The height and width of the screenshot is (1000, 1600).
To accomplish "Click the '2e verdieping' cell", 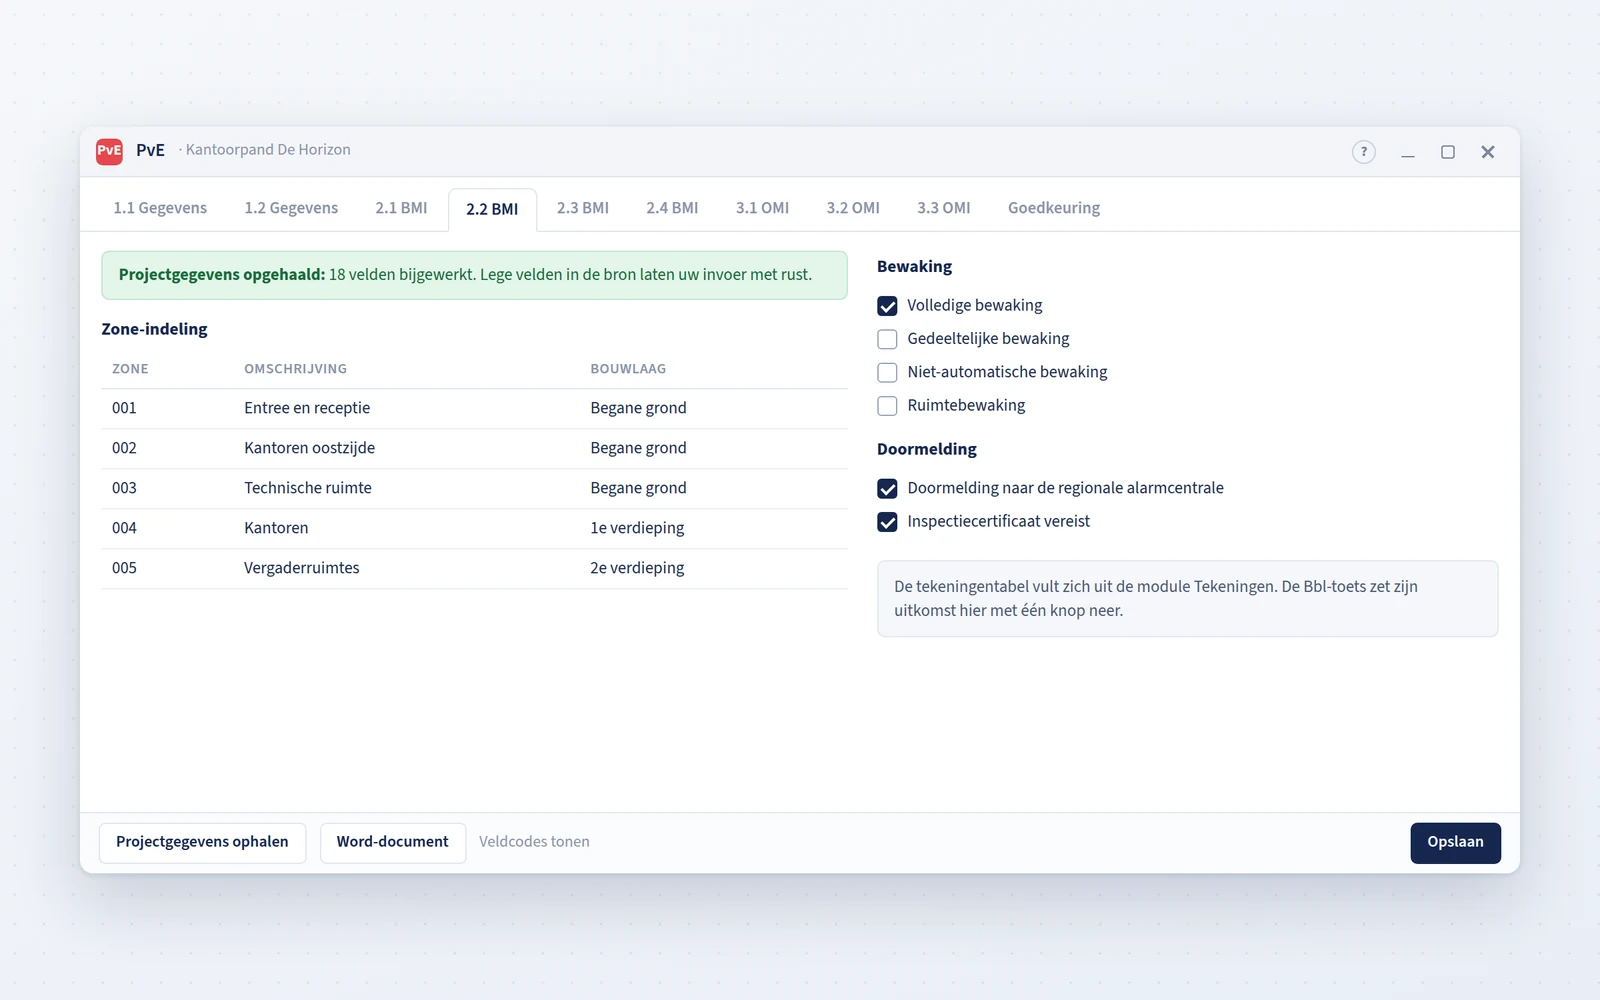I will (x=638, y=568).
